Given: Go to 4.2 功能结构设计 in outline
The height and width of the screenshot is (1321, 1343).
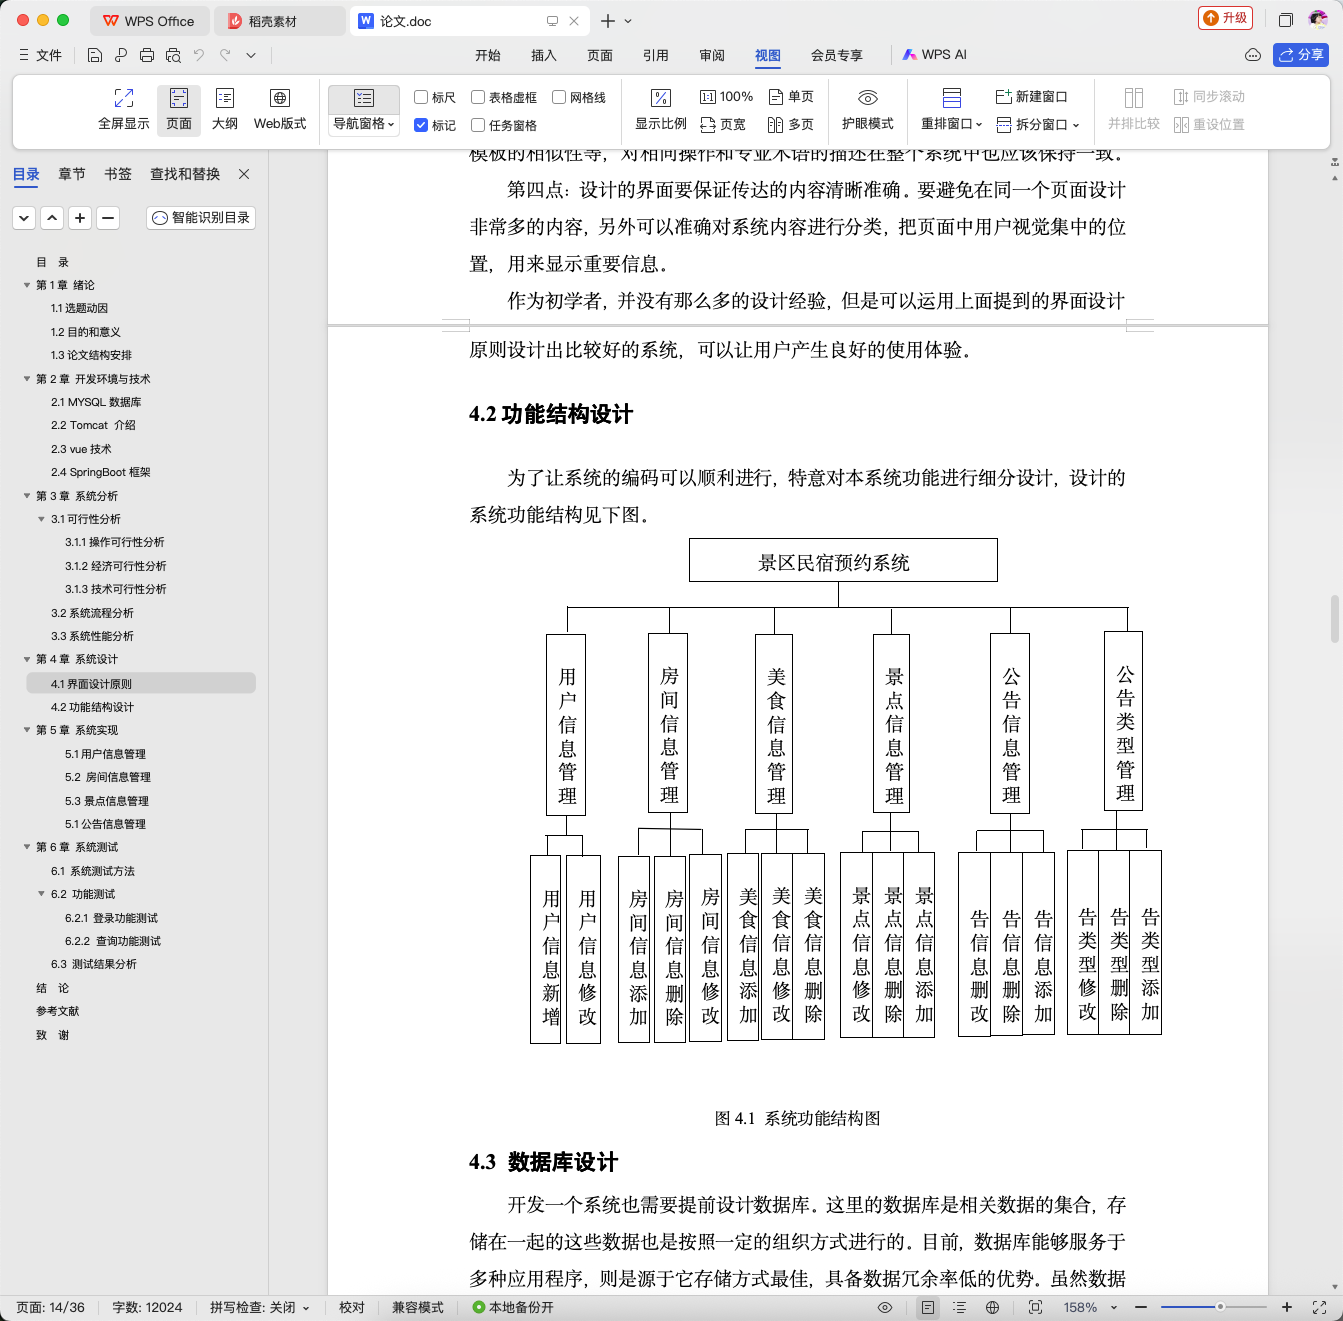Looking at the screenshot, I should tap(92, 707).
